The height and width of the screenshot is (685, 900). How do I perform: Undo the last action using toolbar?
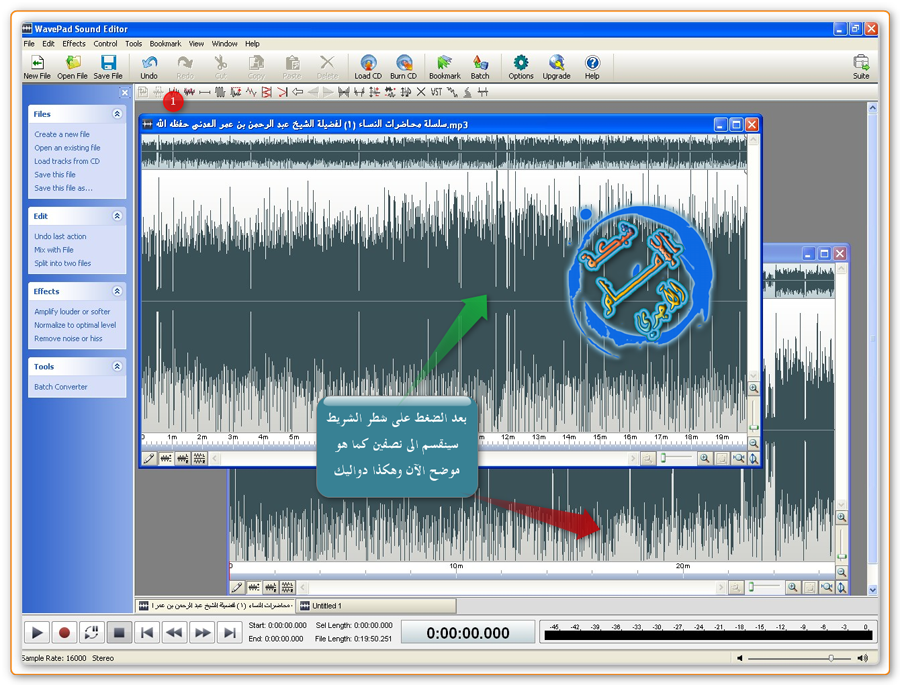(149, 67)
